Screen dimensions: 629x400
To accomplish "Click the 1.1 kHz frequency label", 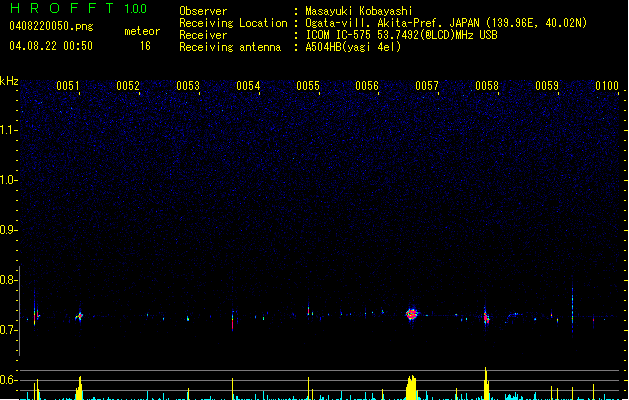I will click(8, 130).
